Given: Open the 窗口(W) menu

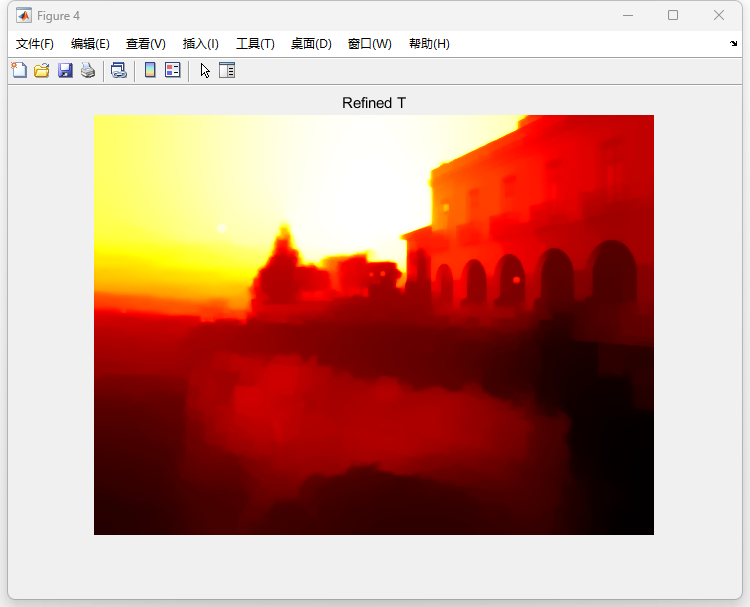Looking at the screenshot, I should (x=369, y=44).
